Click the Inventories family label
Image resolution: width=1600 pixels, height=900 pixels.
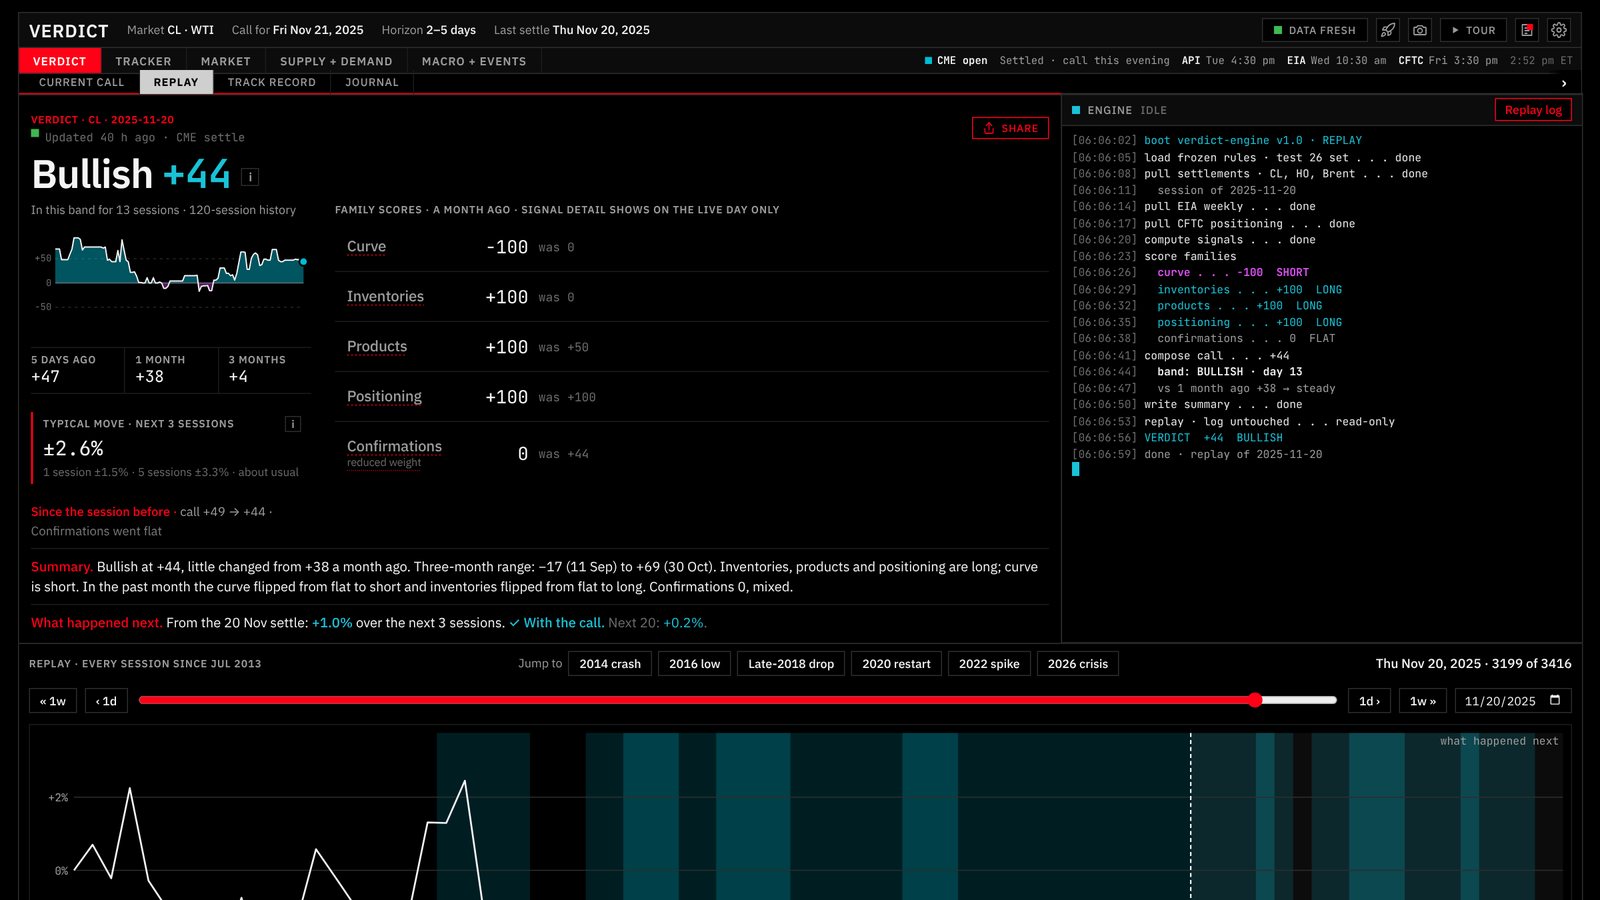pyautogui.click(x=385, y=296)
